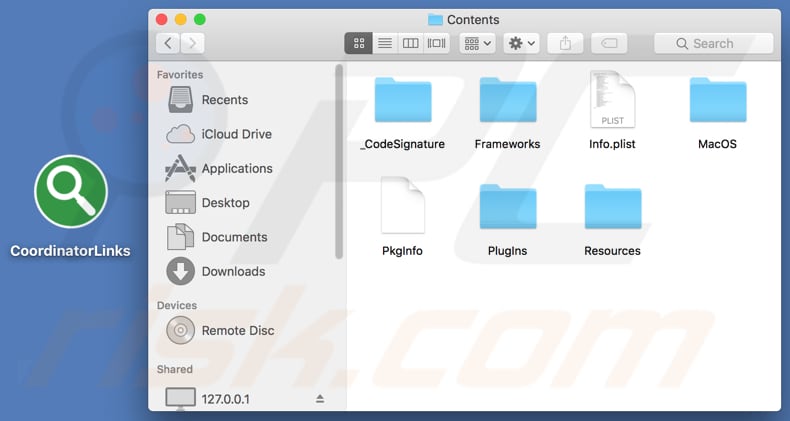
Task: Select the PkgInfo file icon
Action: (403, 205)
